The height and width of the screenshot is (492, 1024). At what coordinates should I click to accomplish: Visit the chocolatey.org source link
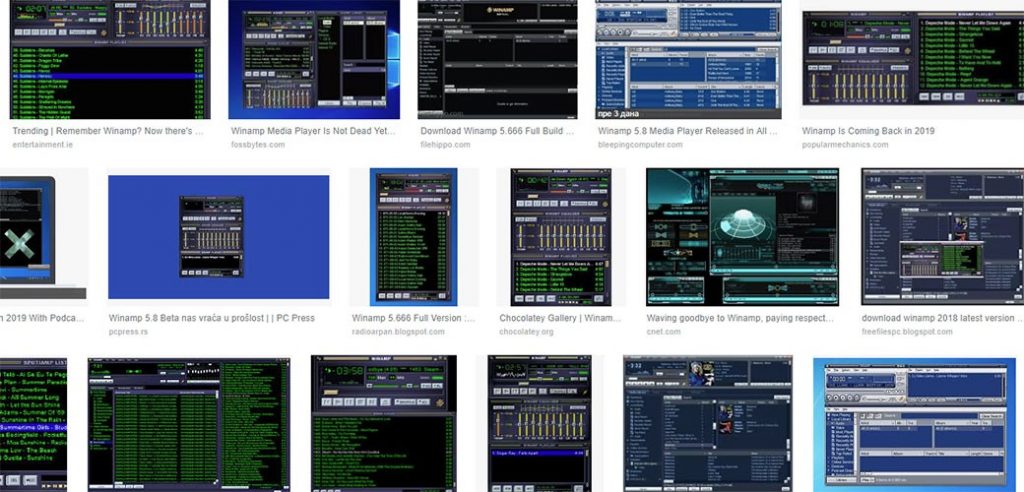point(526,331)
